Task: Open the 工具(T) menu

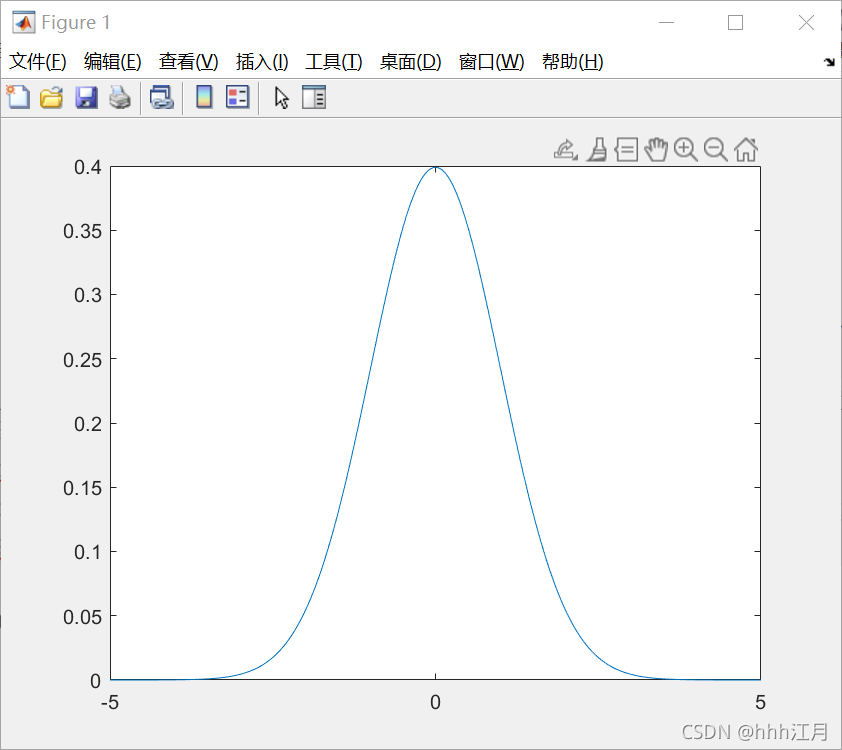Action: 333,62
